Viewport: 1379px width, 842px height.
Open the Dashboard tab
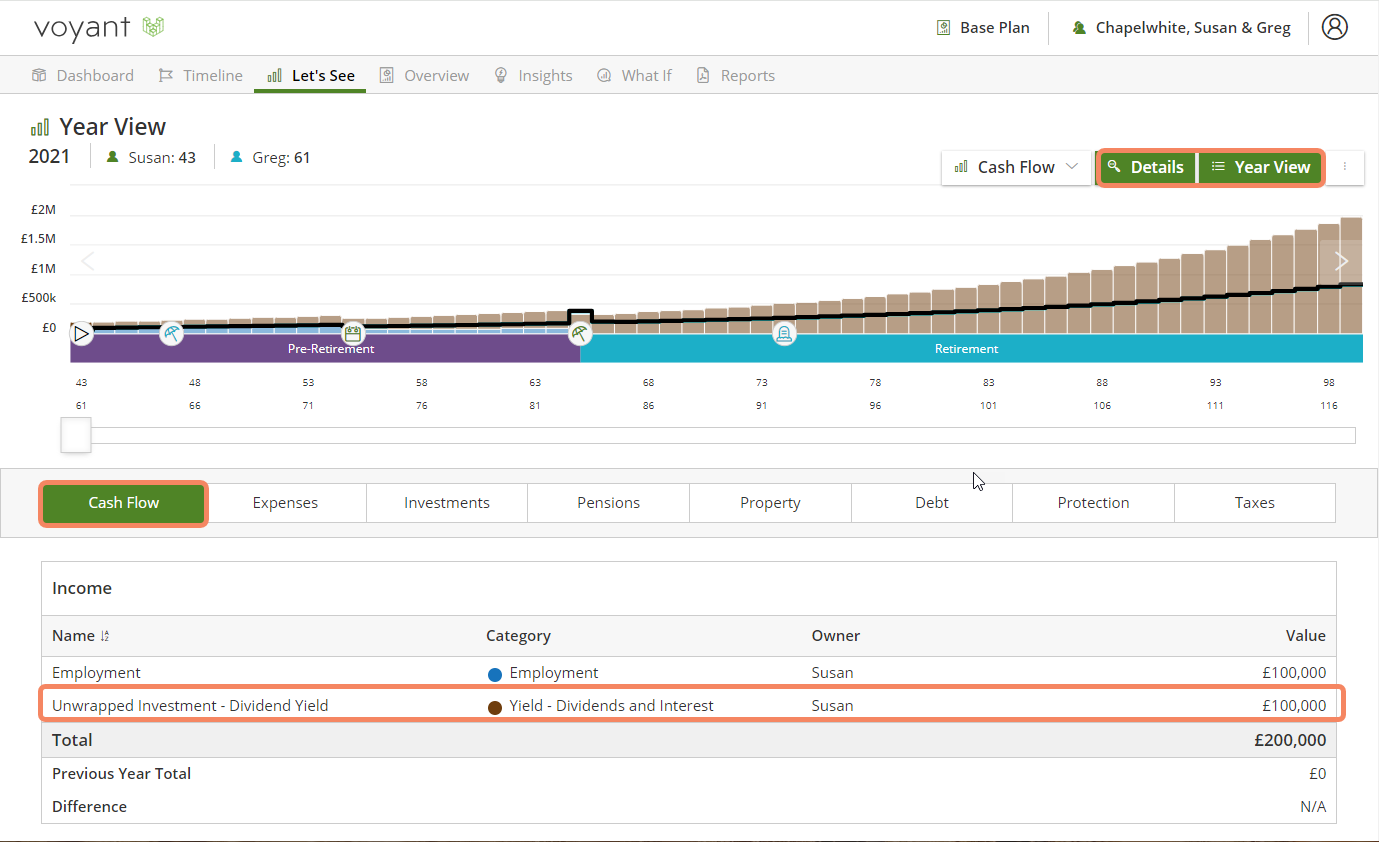point(83,75)
